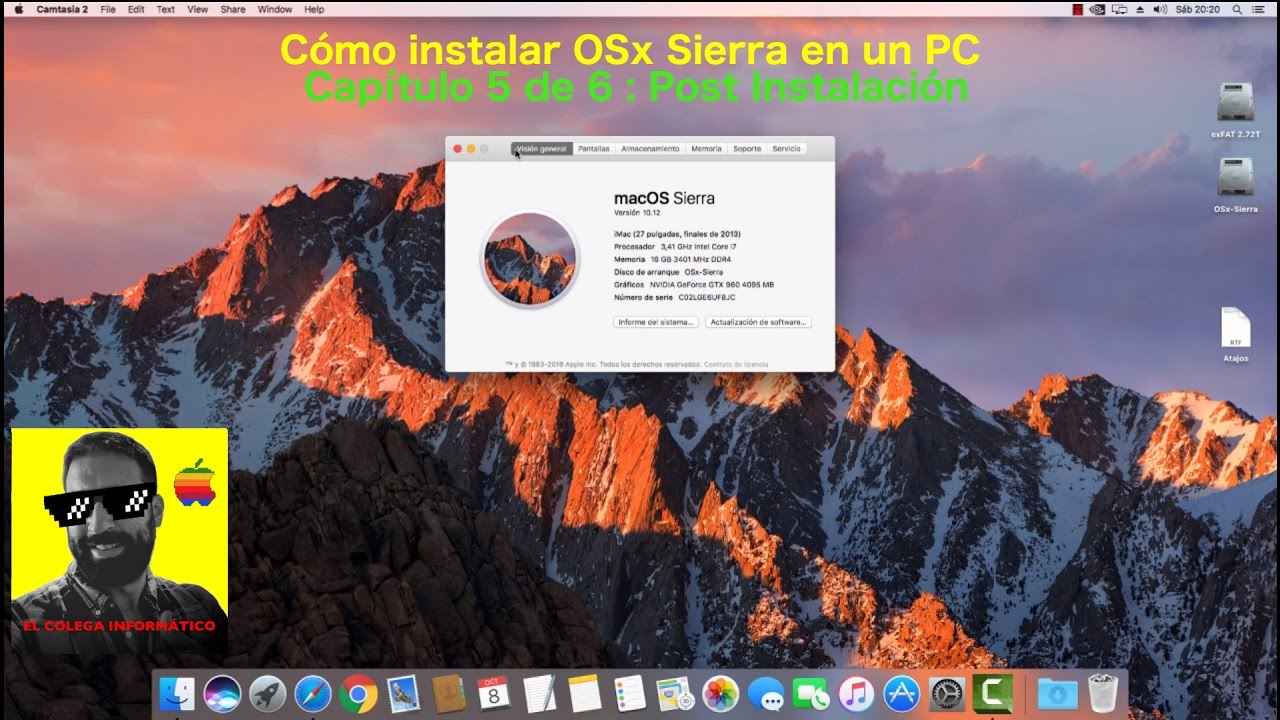Open System Preferences gear in dock
Viewport: 1280px width, 720px height.
[x=947, y=694]
